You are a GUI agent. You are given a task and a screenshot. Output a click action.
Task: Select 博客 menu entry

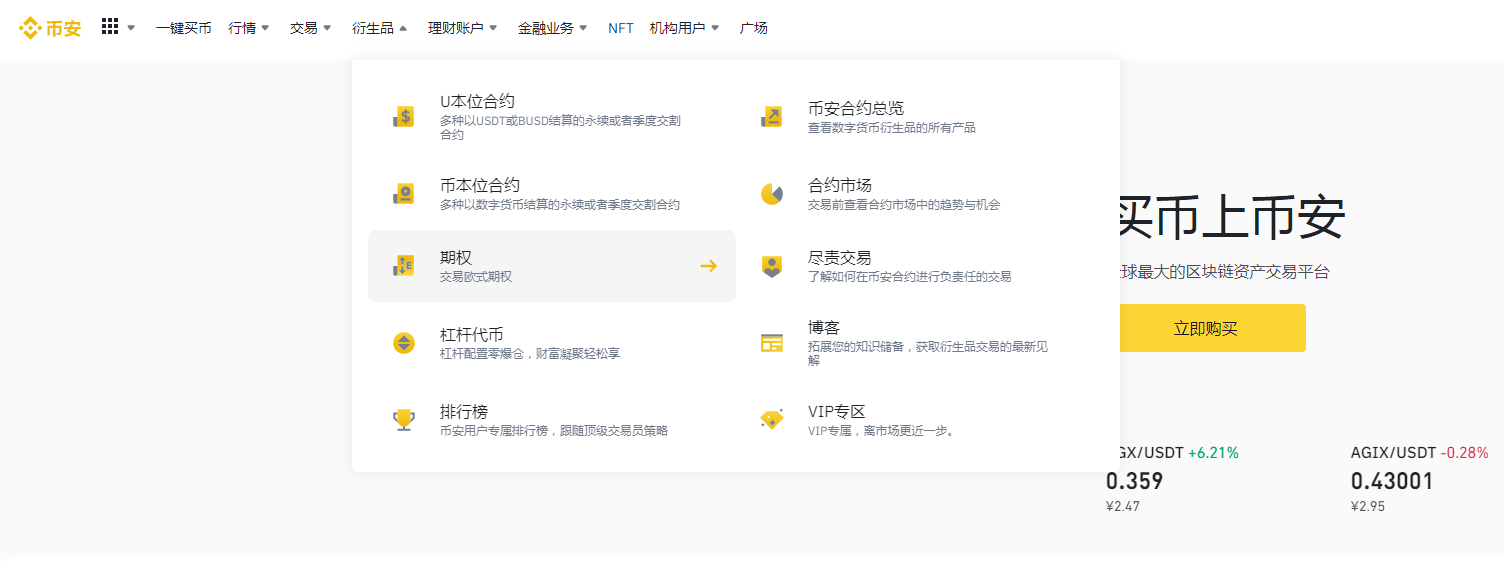click(920, 343)
